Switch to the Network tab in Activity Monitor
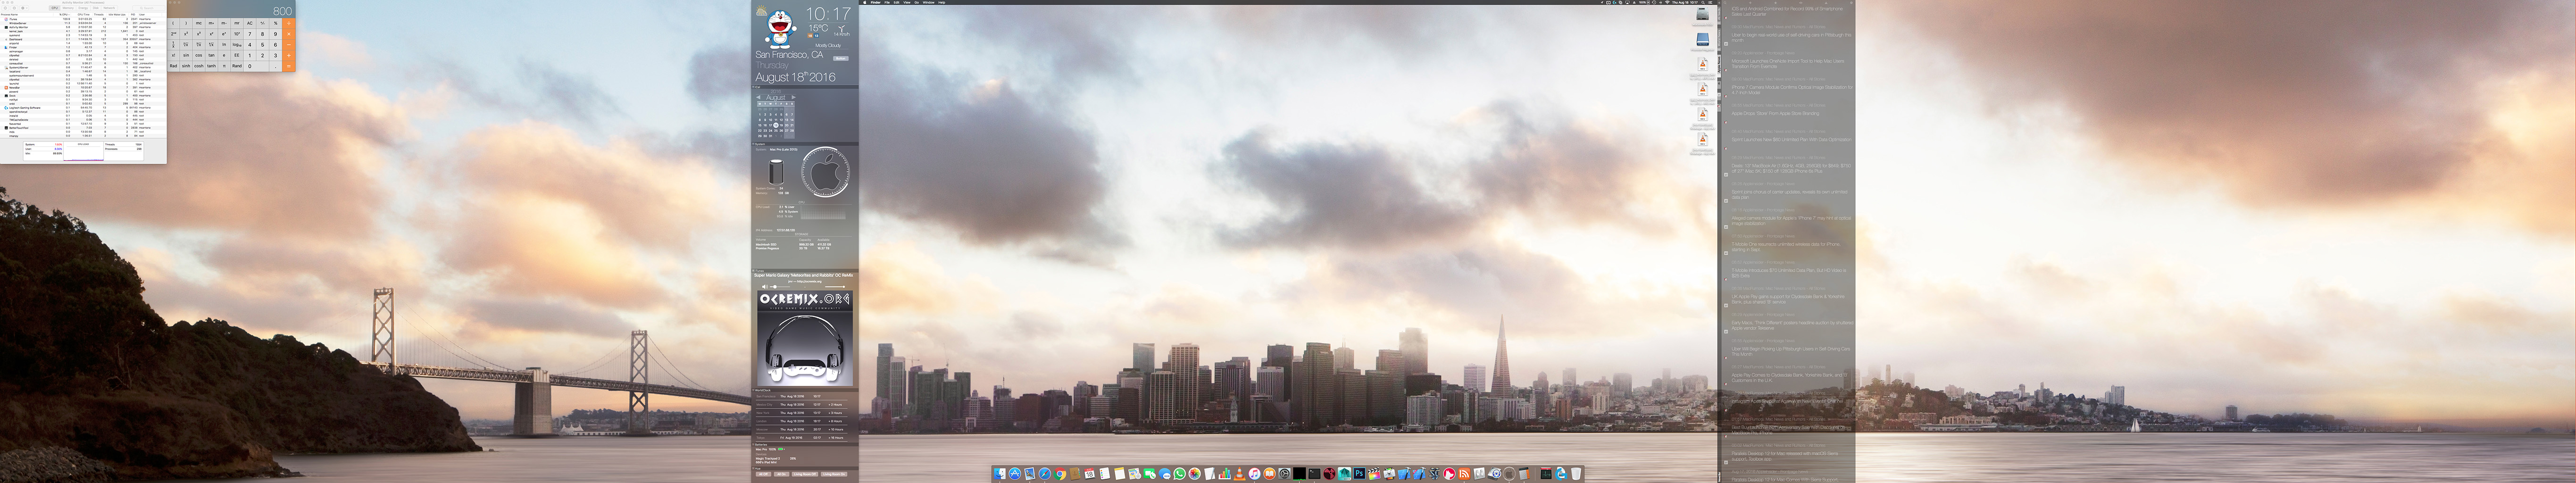Image resolution: width=2576 pixels, height=483 pixels. point(109,8)
